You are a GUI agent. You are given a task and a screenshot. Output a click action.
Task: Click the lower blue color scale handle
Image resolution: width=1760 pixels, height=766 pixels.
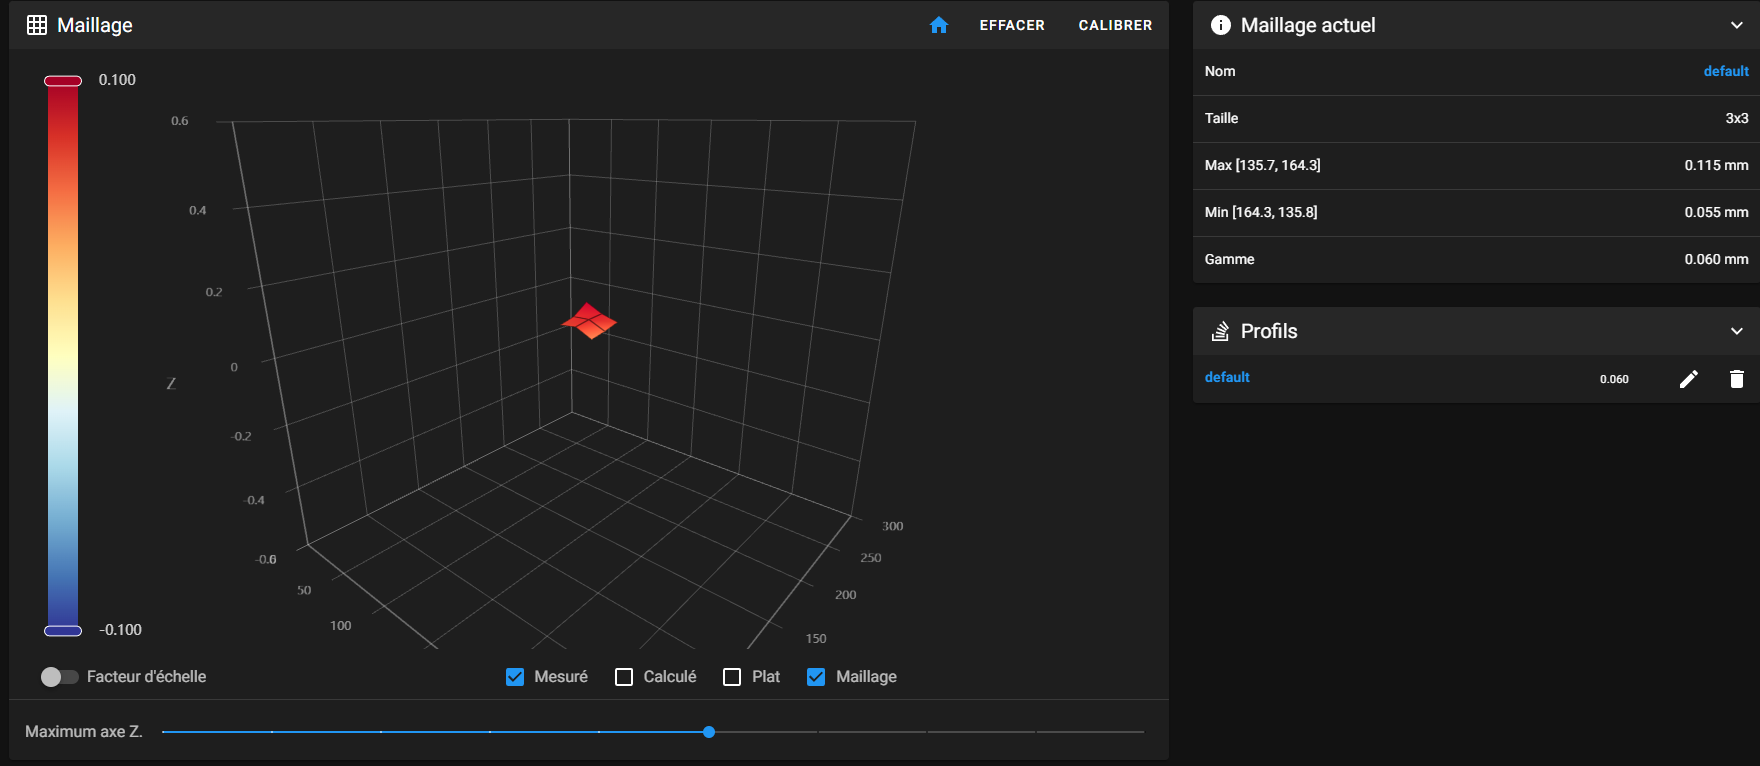63,630
